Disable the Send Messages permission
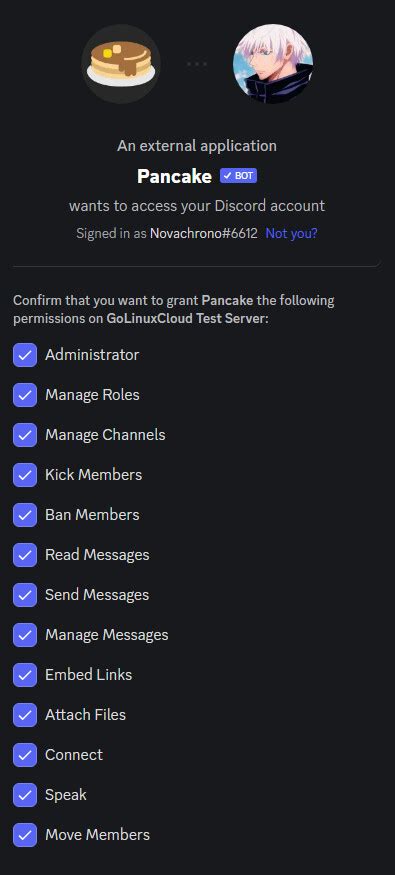Screen dimensions: 395x875 tap(25, 595)
